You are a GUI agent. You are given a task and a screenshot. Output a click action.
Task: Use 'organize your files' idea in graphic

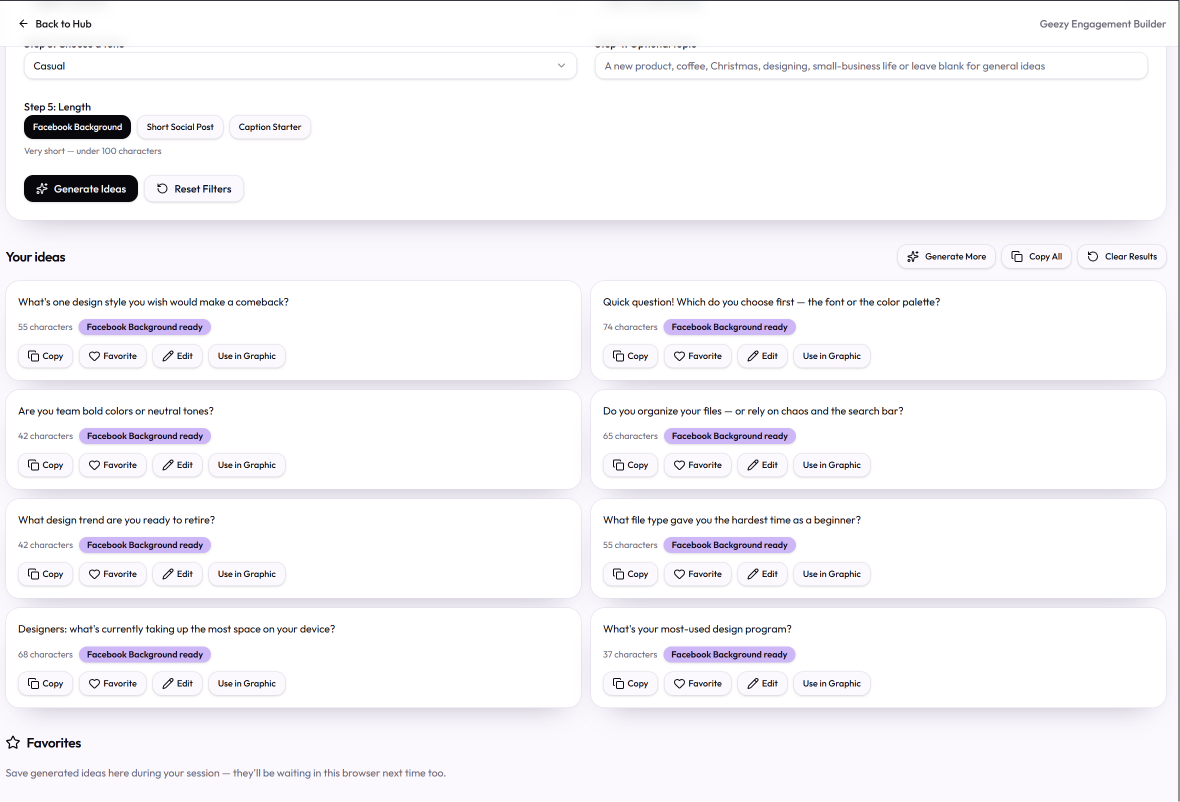pyautogui.click(x=832, y=465)
